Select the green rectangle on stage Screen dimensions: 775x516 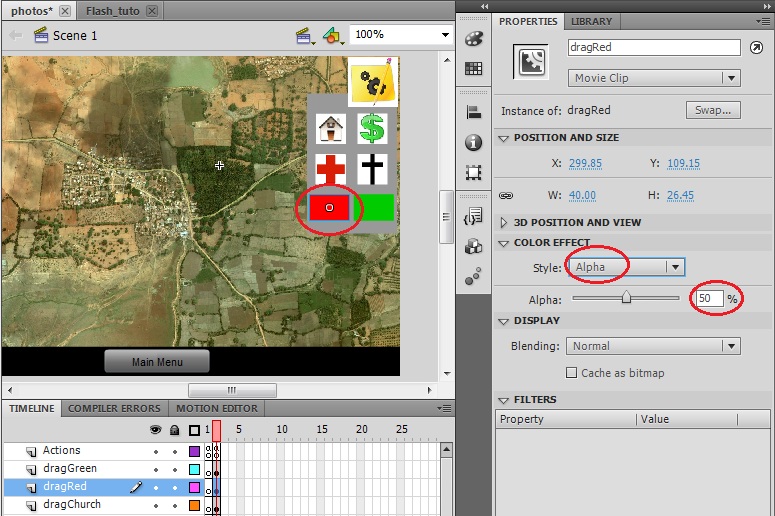point(374,208)
